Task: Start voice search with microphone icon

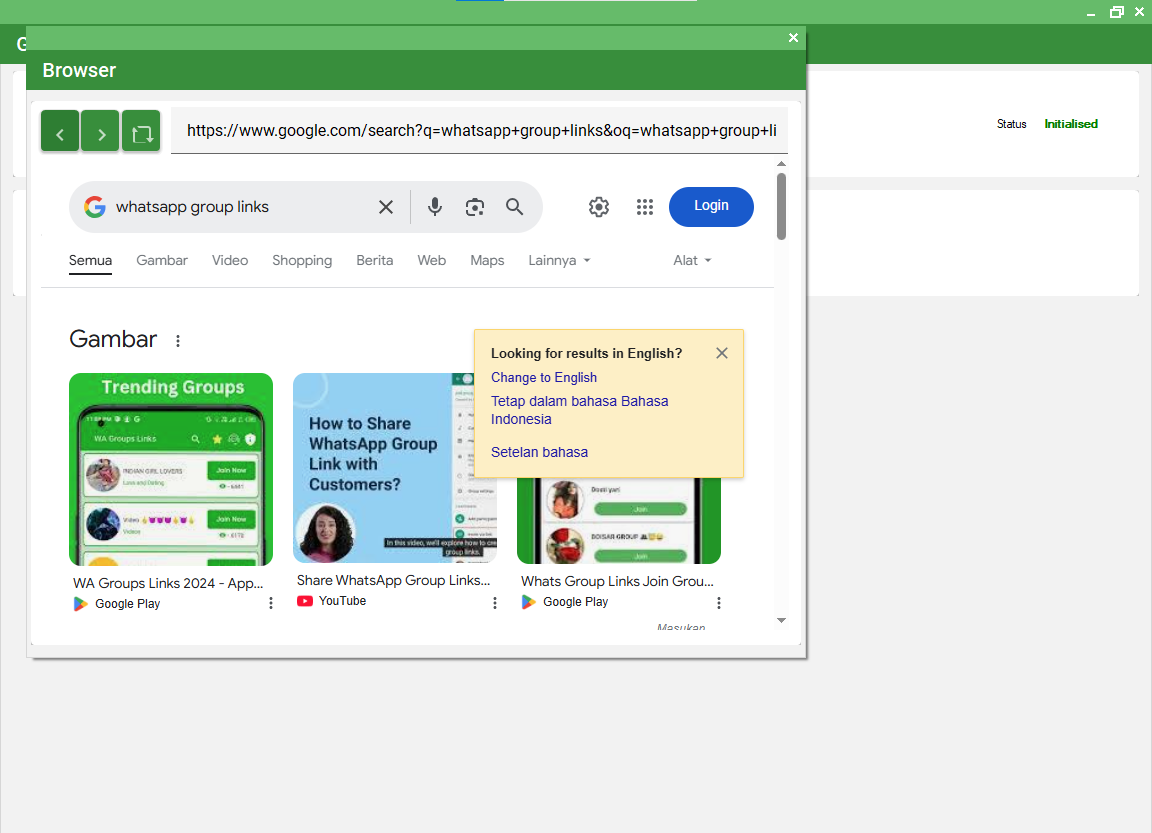Action: pyautogui.click(x=435, y=207)
